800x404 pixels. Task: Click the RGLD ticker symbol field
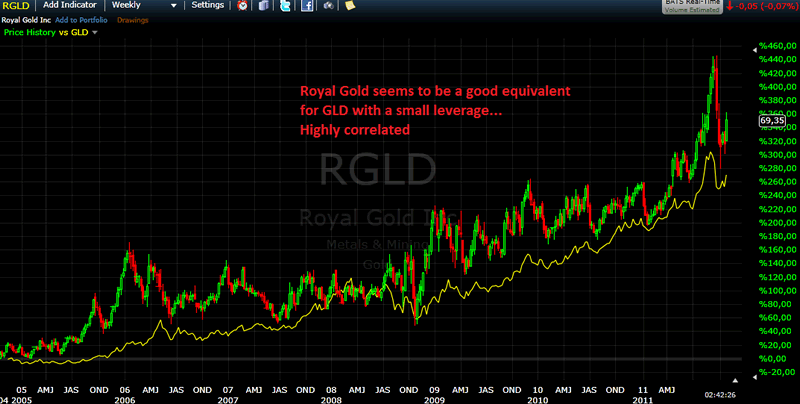tap(17, 6)
